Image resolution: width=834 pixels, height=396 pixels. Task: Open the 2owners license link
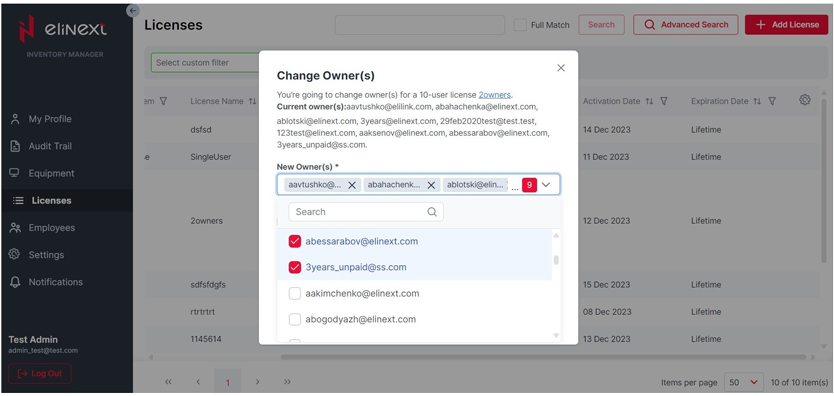[x=495, y=95]
